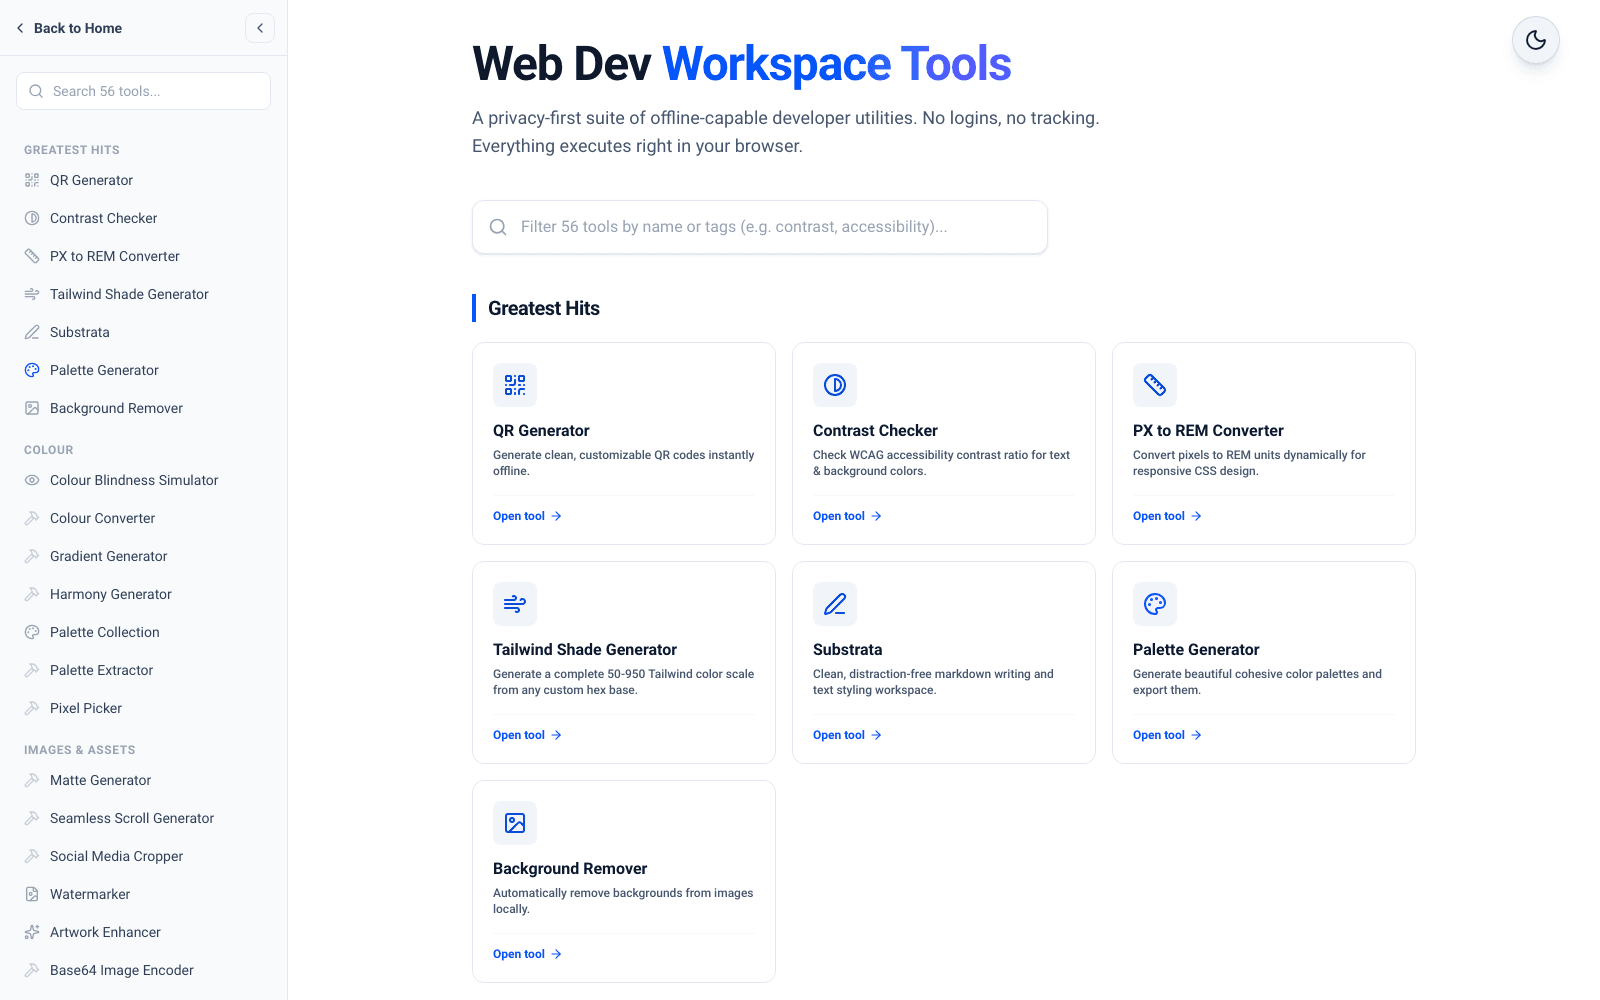Click the Background Remover card image icon

[x=515, y=823]
